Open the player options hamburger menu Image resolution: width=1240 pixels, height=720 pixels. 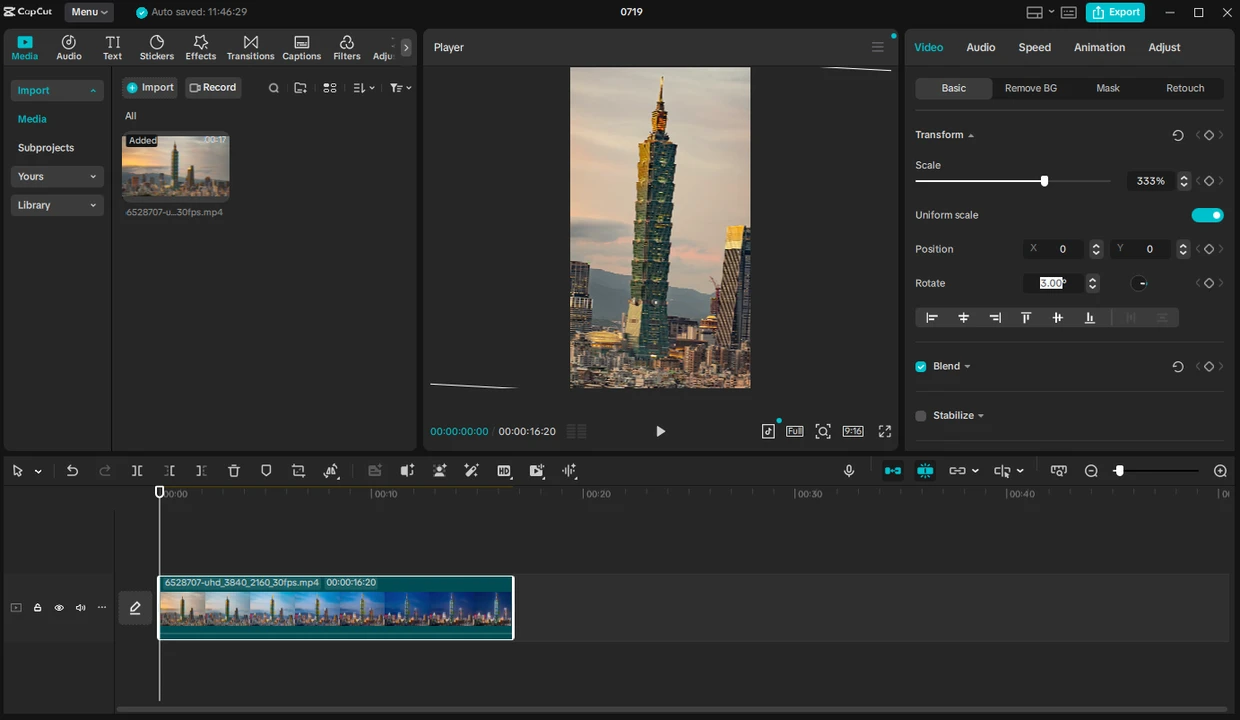click(x=877, y=47)
